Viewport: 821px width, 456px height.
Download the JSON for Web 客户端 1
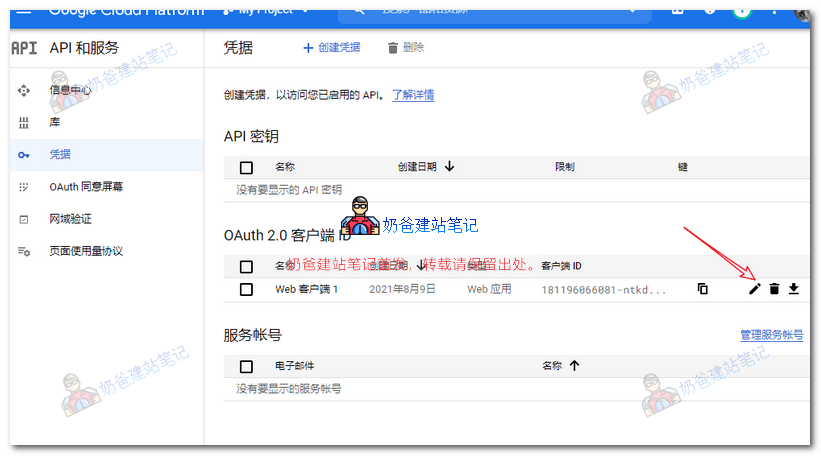pyautogui.click(x=794, y=289)
